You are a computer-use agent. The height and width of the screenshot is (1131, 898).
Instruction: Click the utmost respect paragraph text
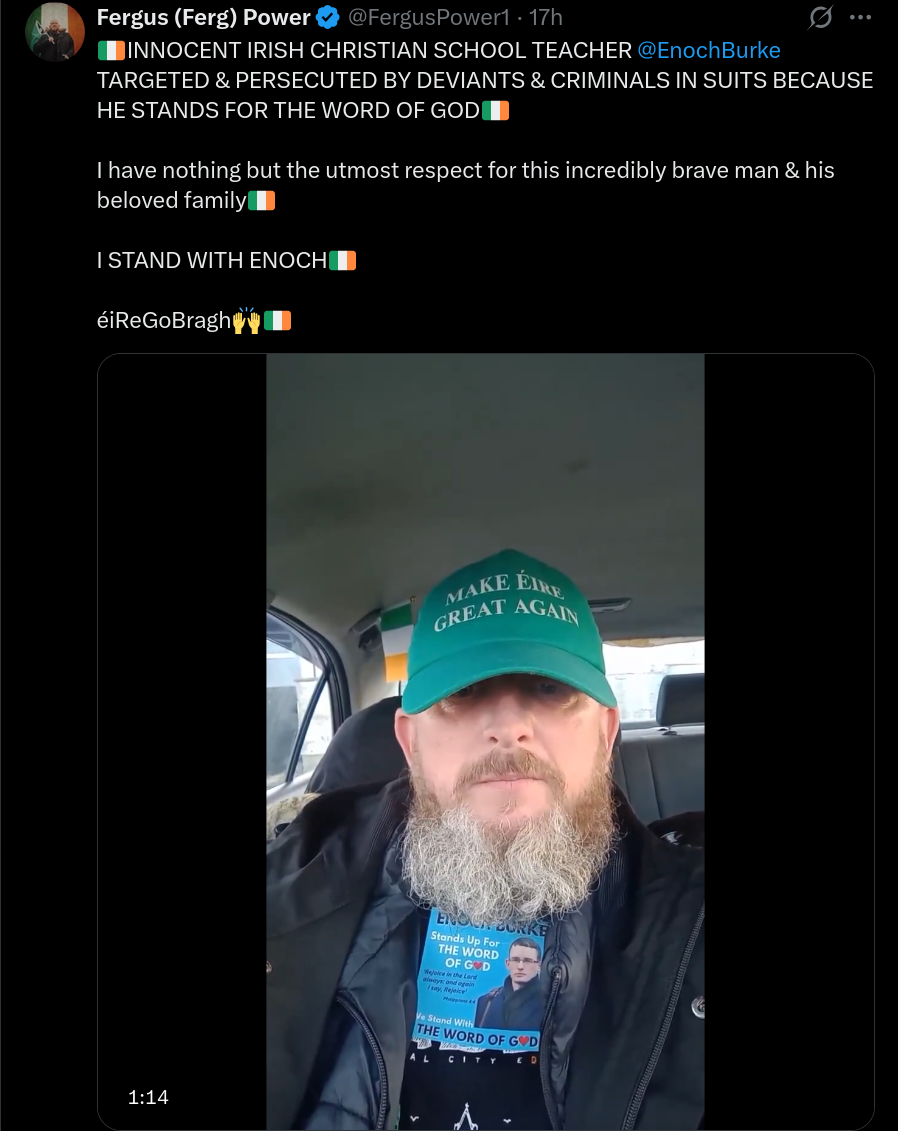465,185
